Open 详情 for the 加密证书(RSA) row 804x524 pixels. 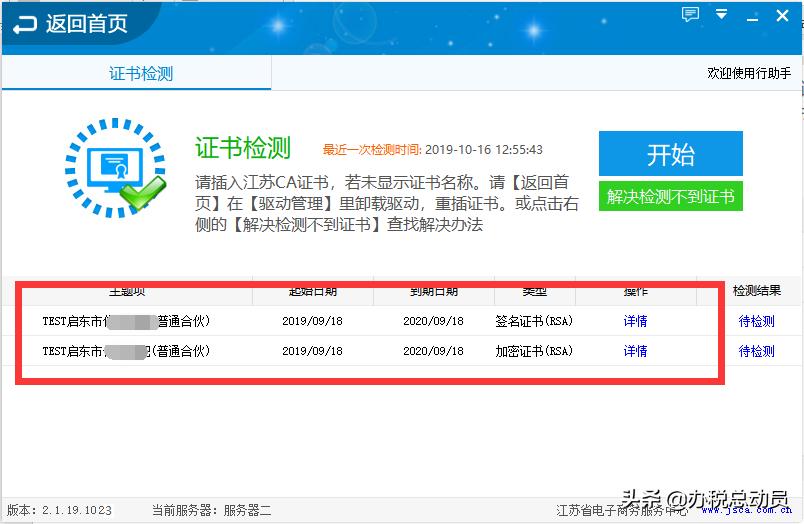point(635,351)
